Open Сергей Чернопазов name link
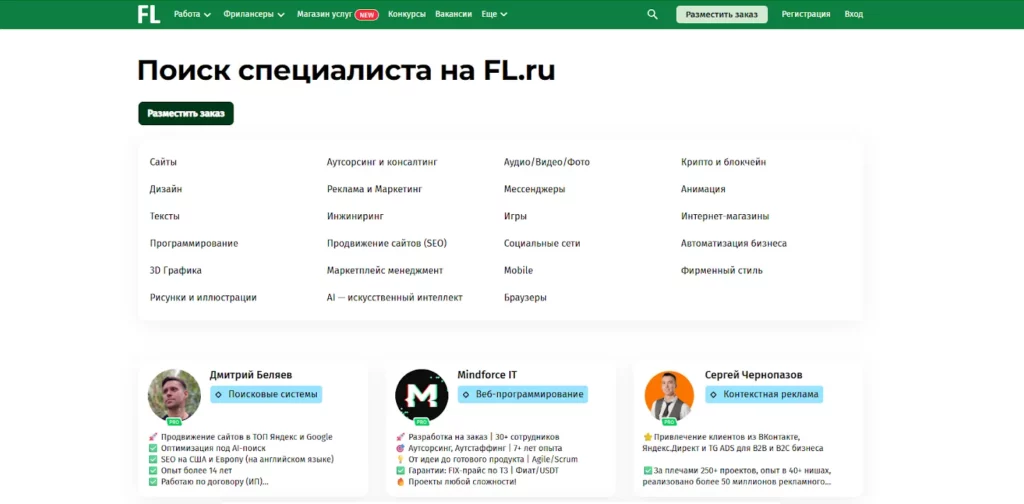1024x504 pixels. click(754, 375)
